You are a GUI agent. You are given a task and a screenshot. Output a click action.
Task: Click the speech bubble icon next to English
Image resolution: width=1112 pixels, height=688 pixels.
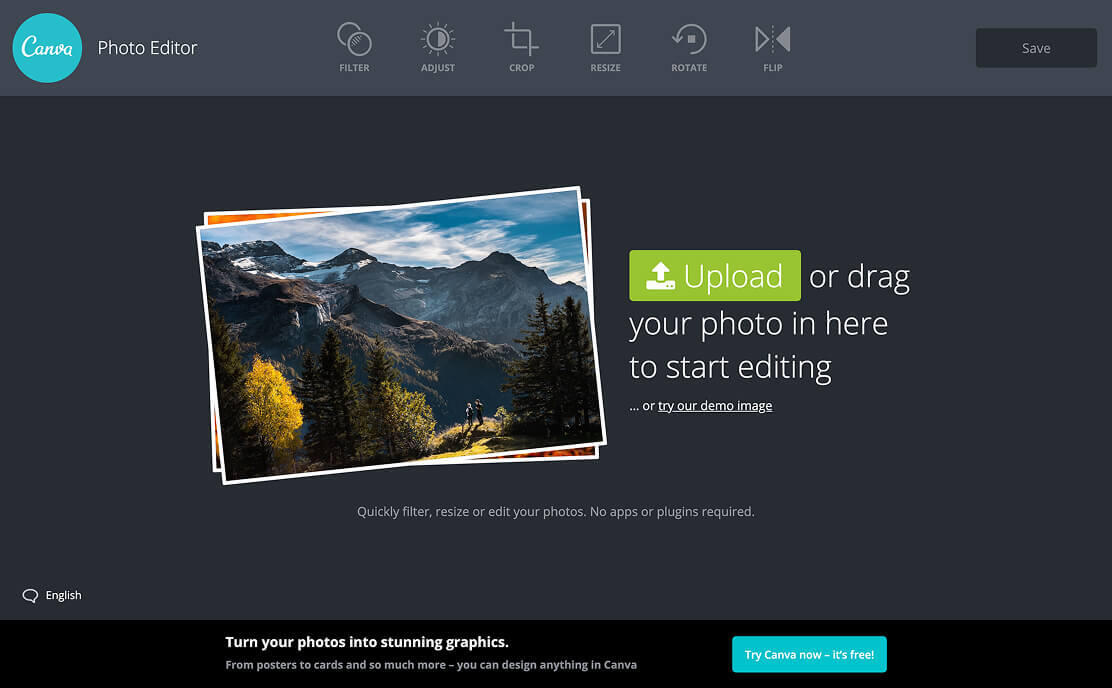[29, 595]
